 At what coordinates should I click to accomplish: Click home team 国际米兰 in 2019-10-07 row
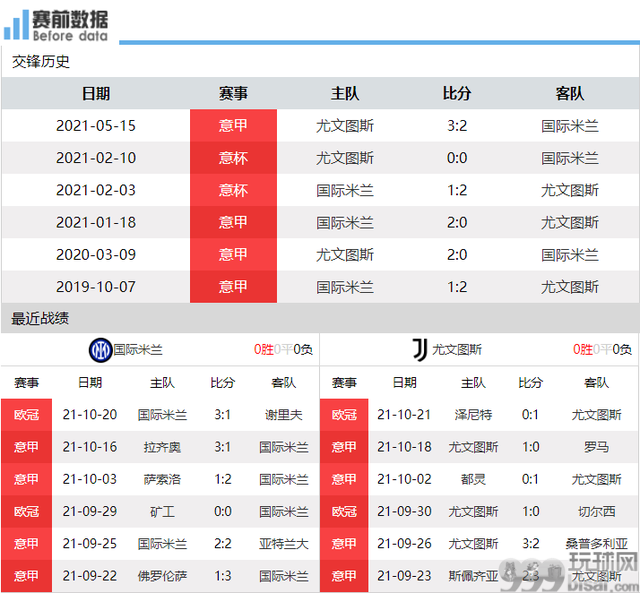coord(345,287)
